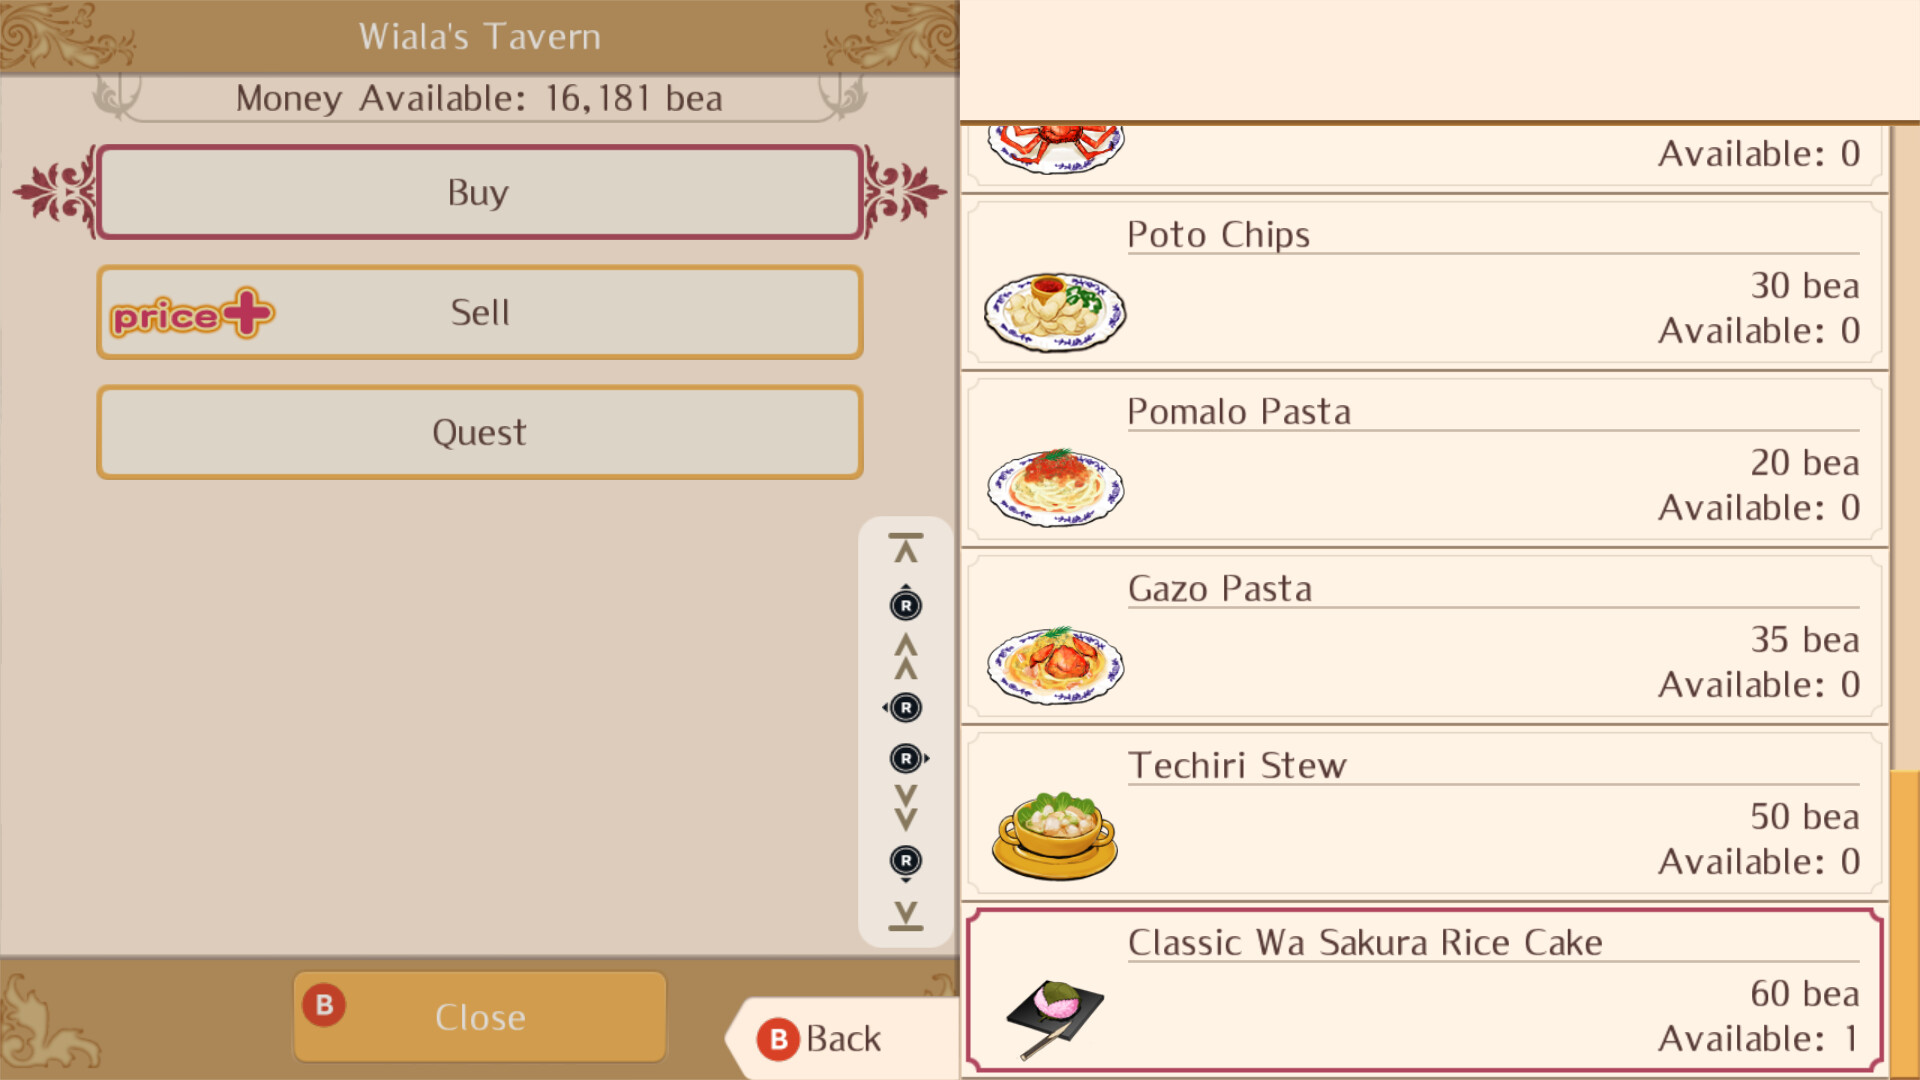Click the Techiri Stew bowl image
Screen dimensions: 1920x1080
pos(1055,836)
